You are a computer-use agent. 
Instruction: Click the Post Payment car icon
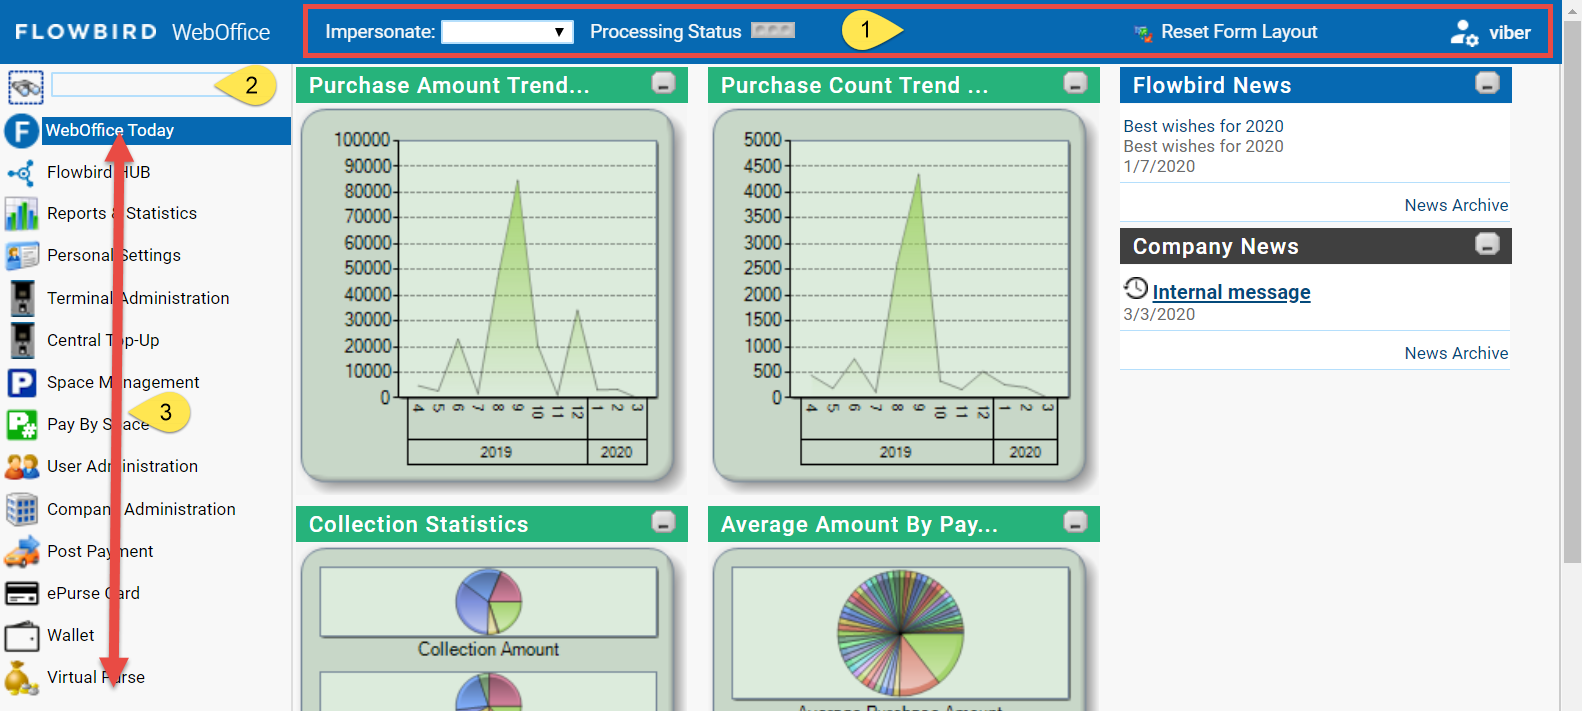coord(22,551)
